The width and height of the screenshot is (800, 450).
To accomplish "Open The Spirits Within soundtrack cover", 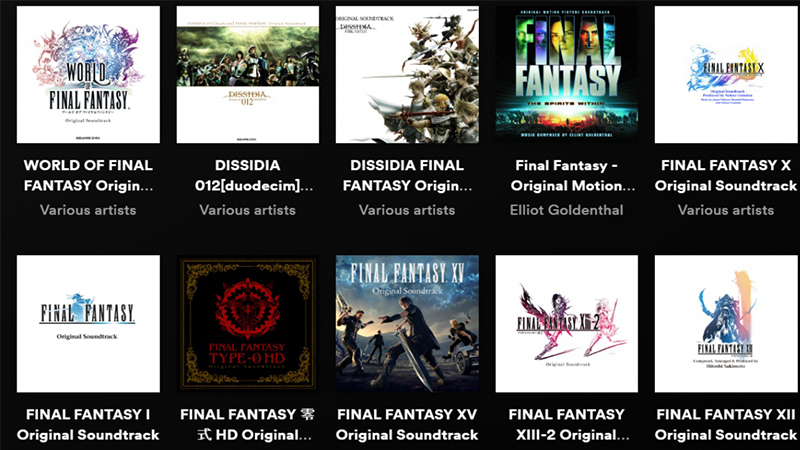I will pyautogui.click(x=566, y=74).
